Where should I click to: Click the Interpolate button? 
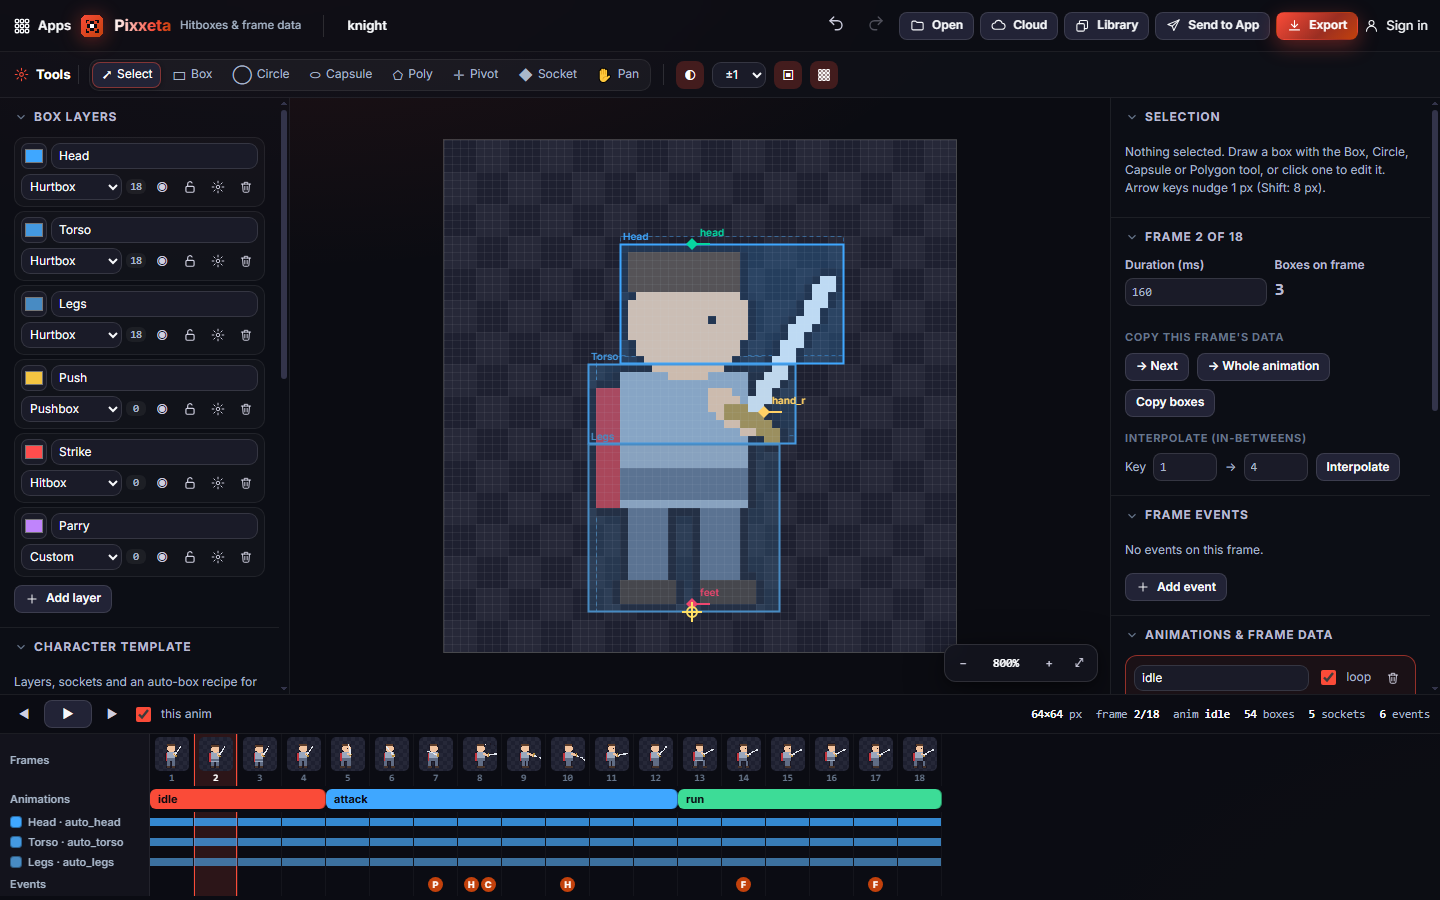click(1357, 467)
